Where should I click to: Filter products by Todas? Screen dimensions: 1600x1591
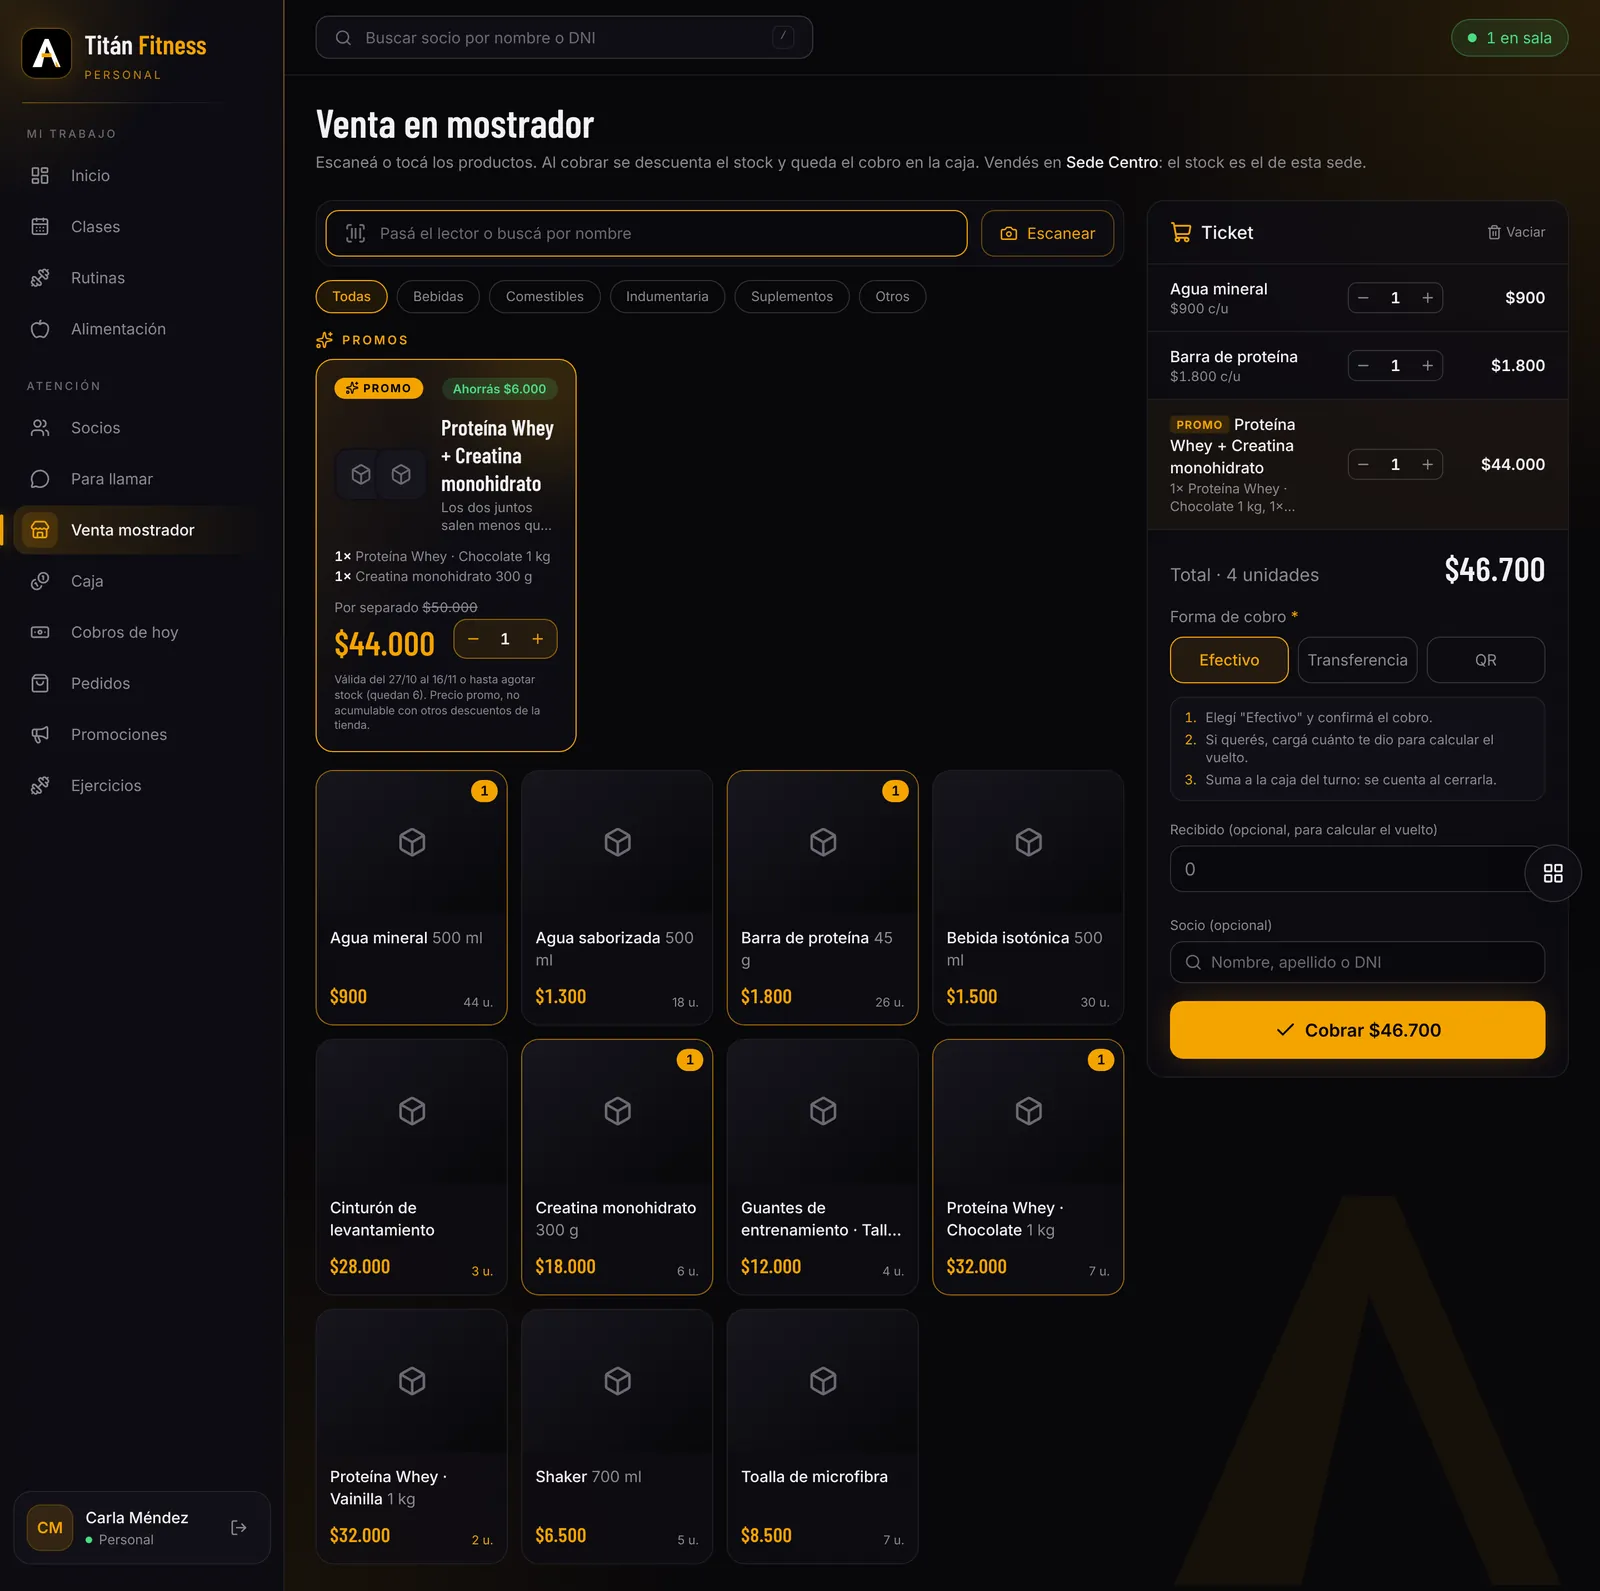coord(351,296)
